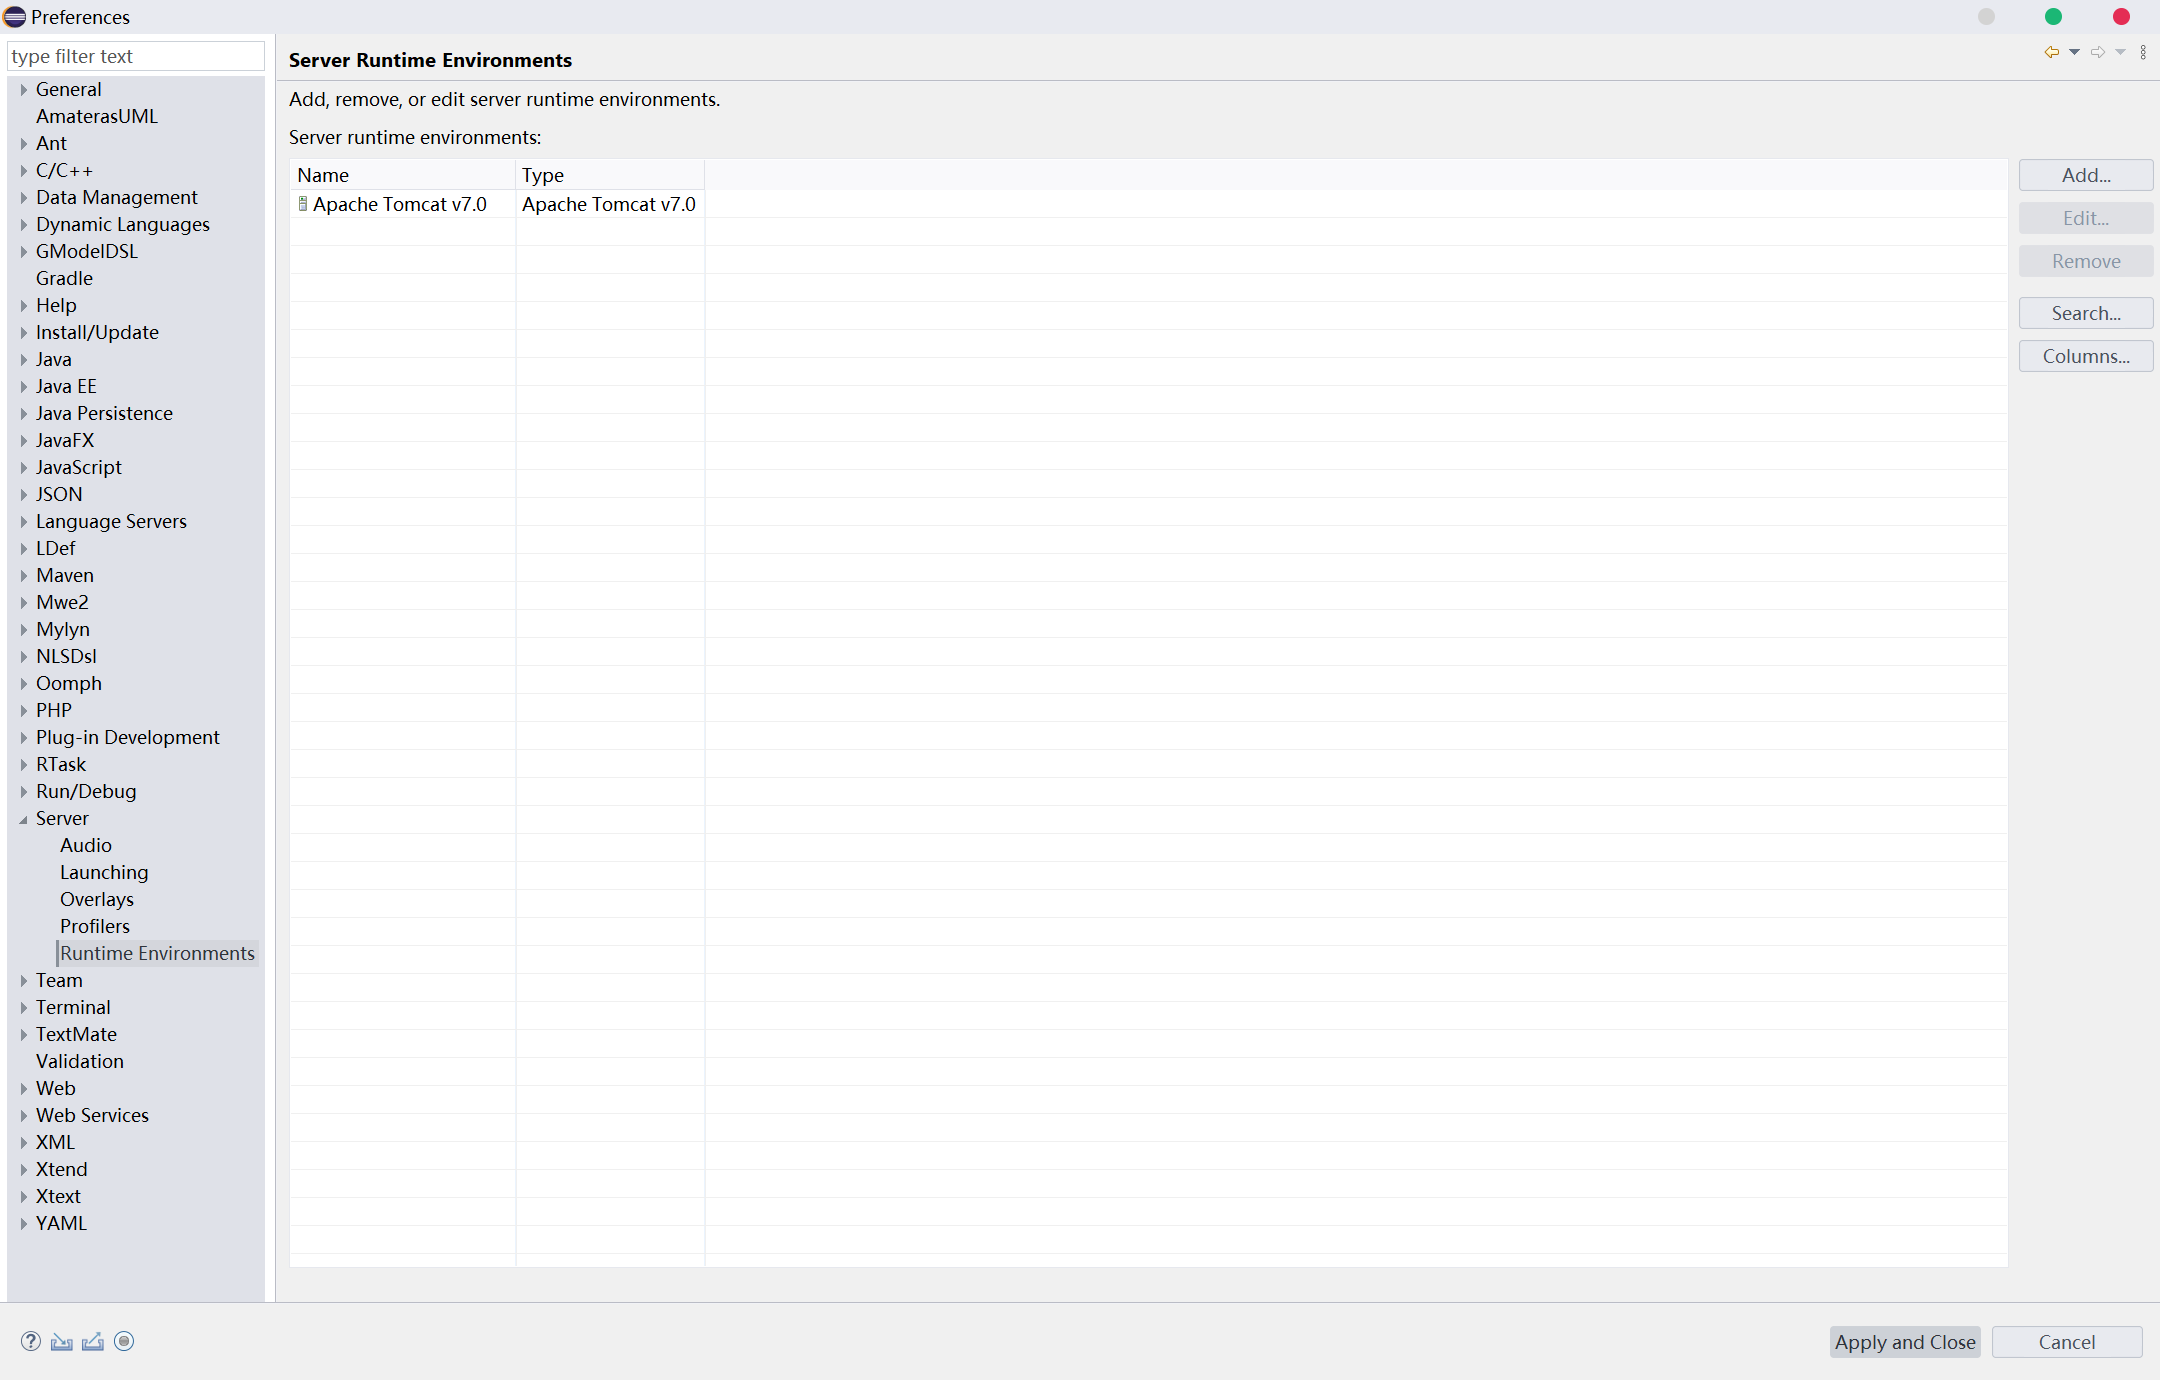The image size is (2160, 1380).
Task: Select Launching under Server
Action: [104, 872]
